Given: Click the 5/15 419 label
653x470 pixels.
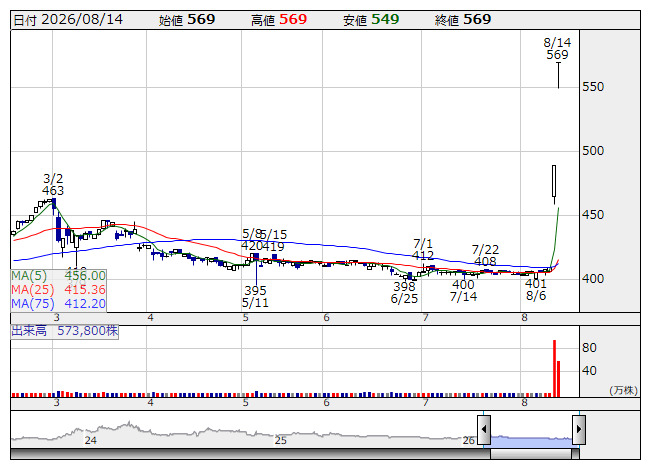Looking at the screenshot, I should tap(274, 241).
